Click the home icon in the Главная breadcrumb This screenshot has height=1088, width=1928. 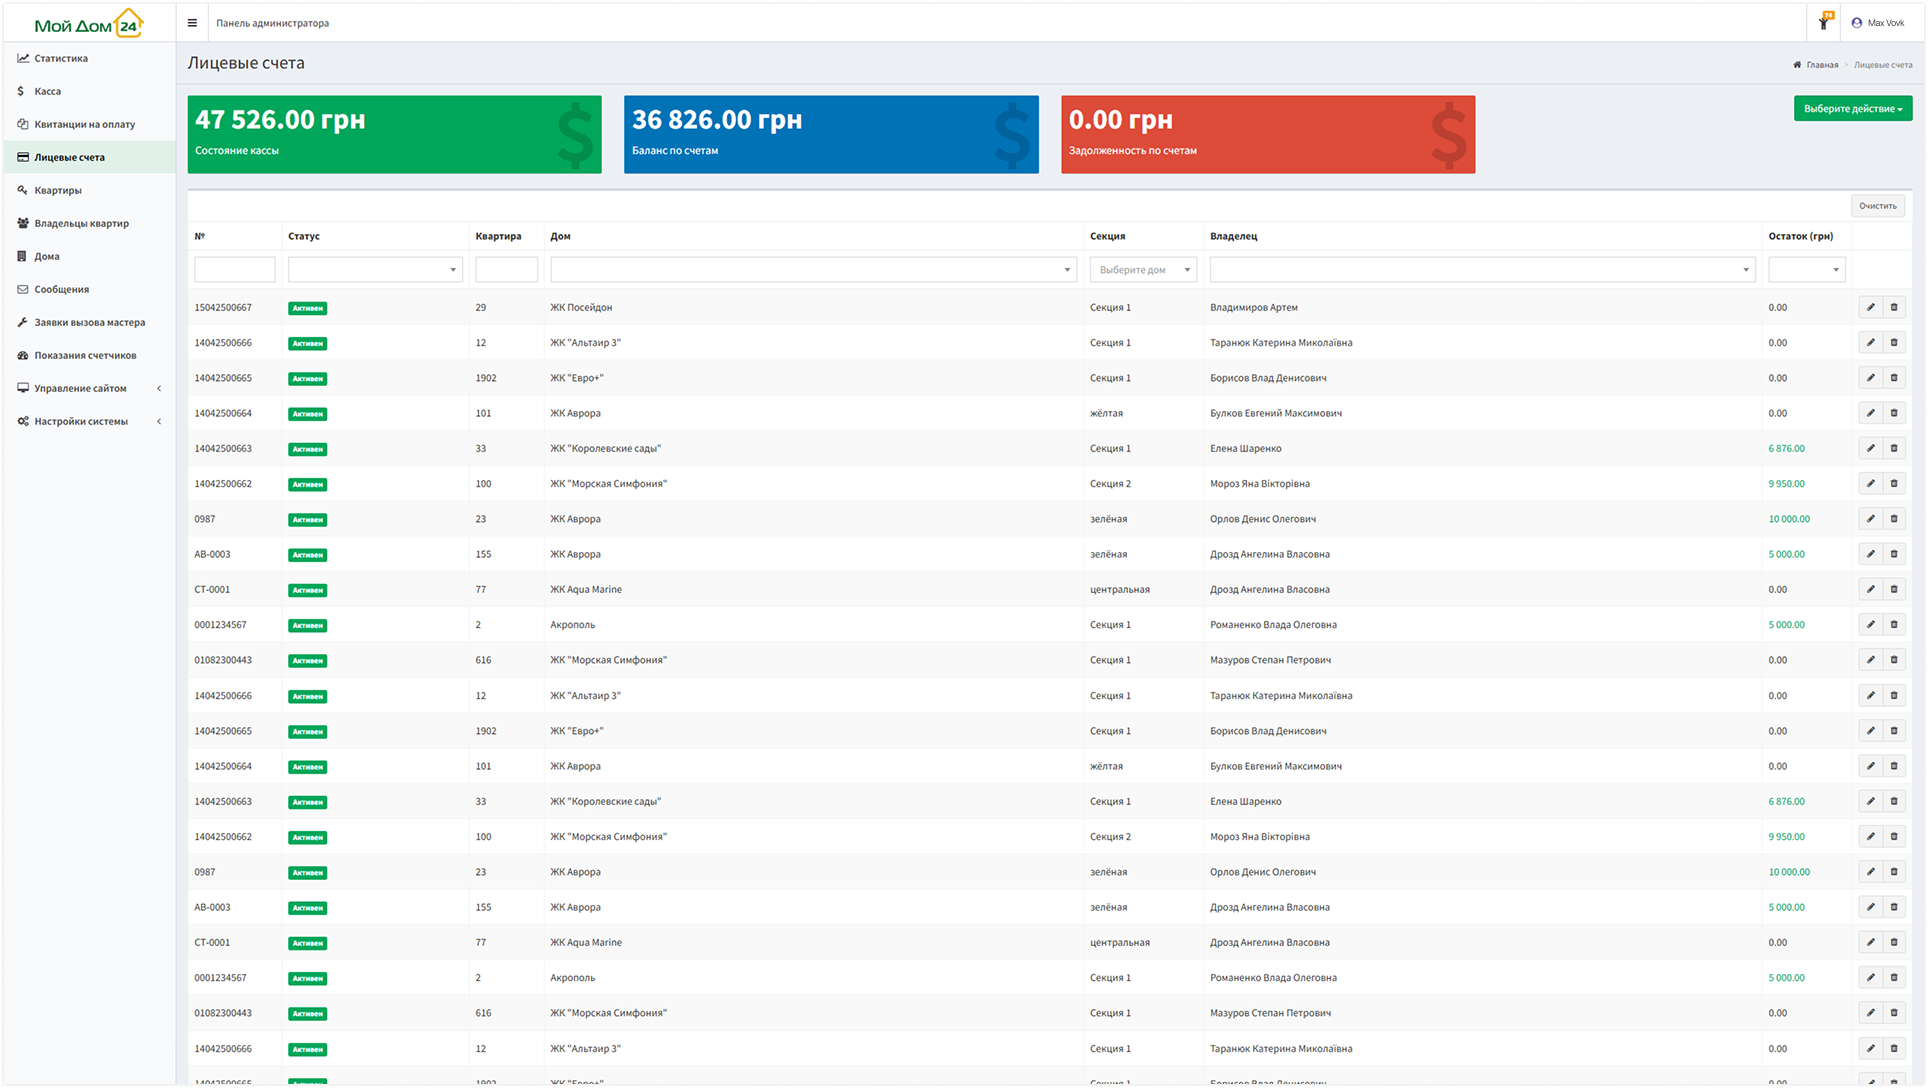(1797, 65)
